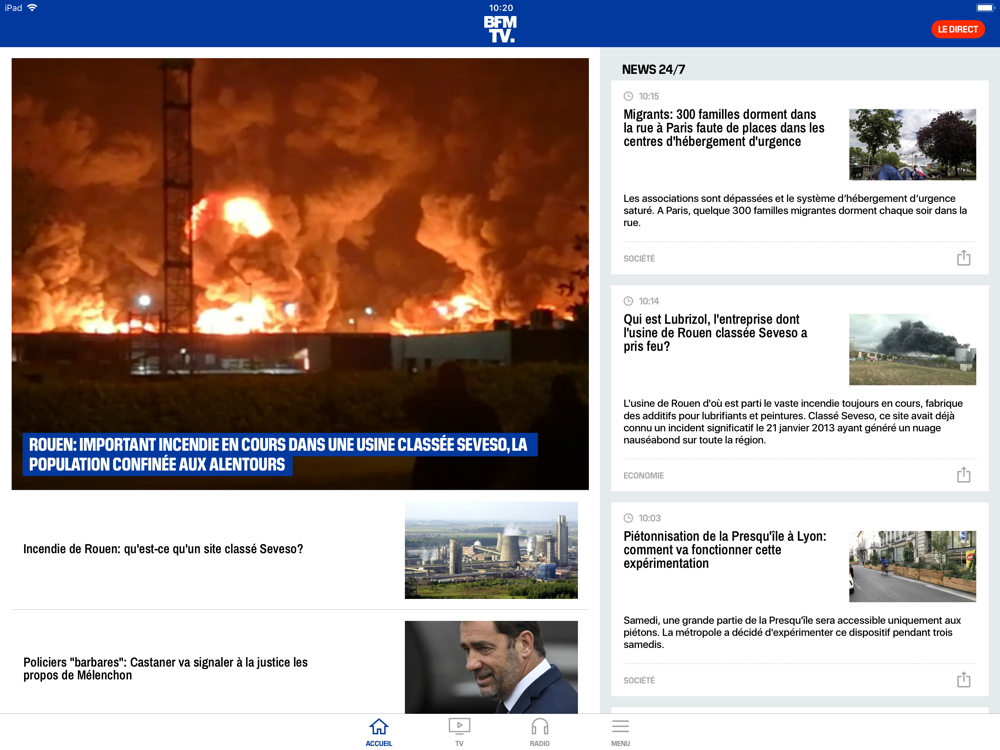This screenshot has height=750, width=1000.
Task: Go to the Accueil home tab
Action: click(x=379, y=732)
